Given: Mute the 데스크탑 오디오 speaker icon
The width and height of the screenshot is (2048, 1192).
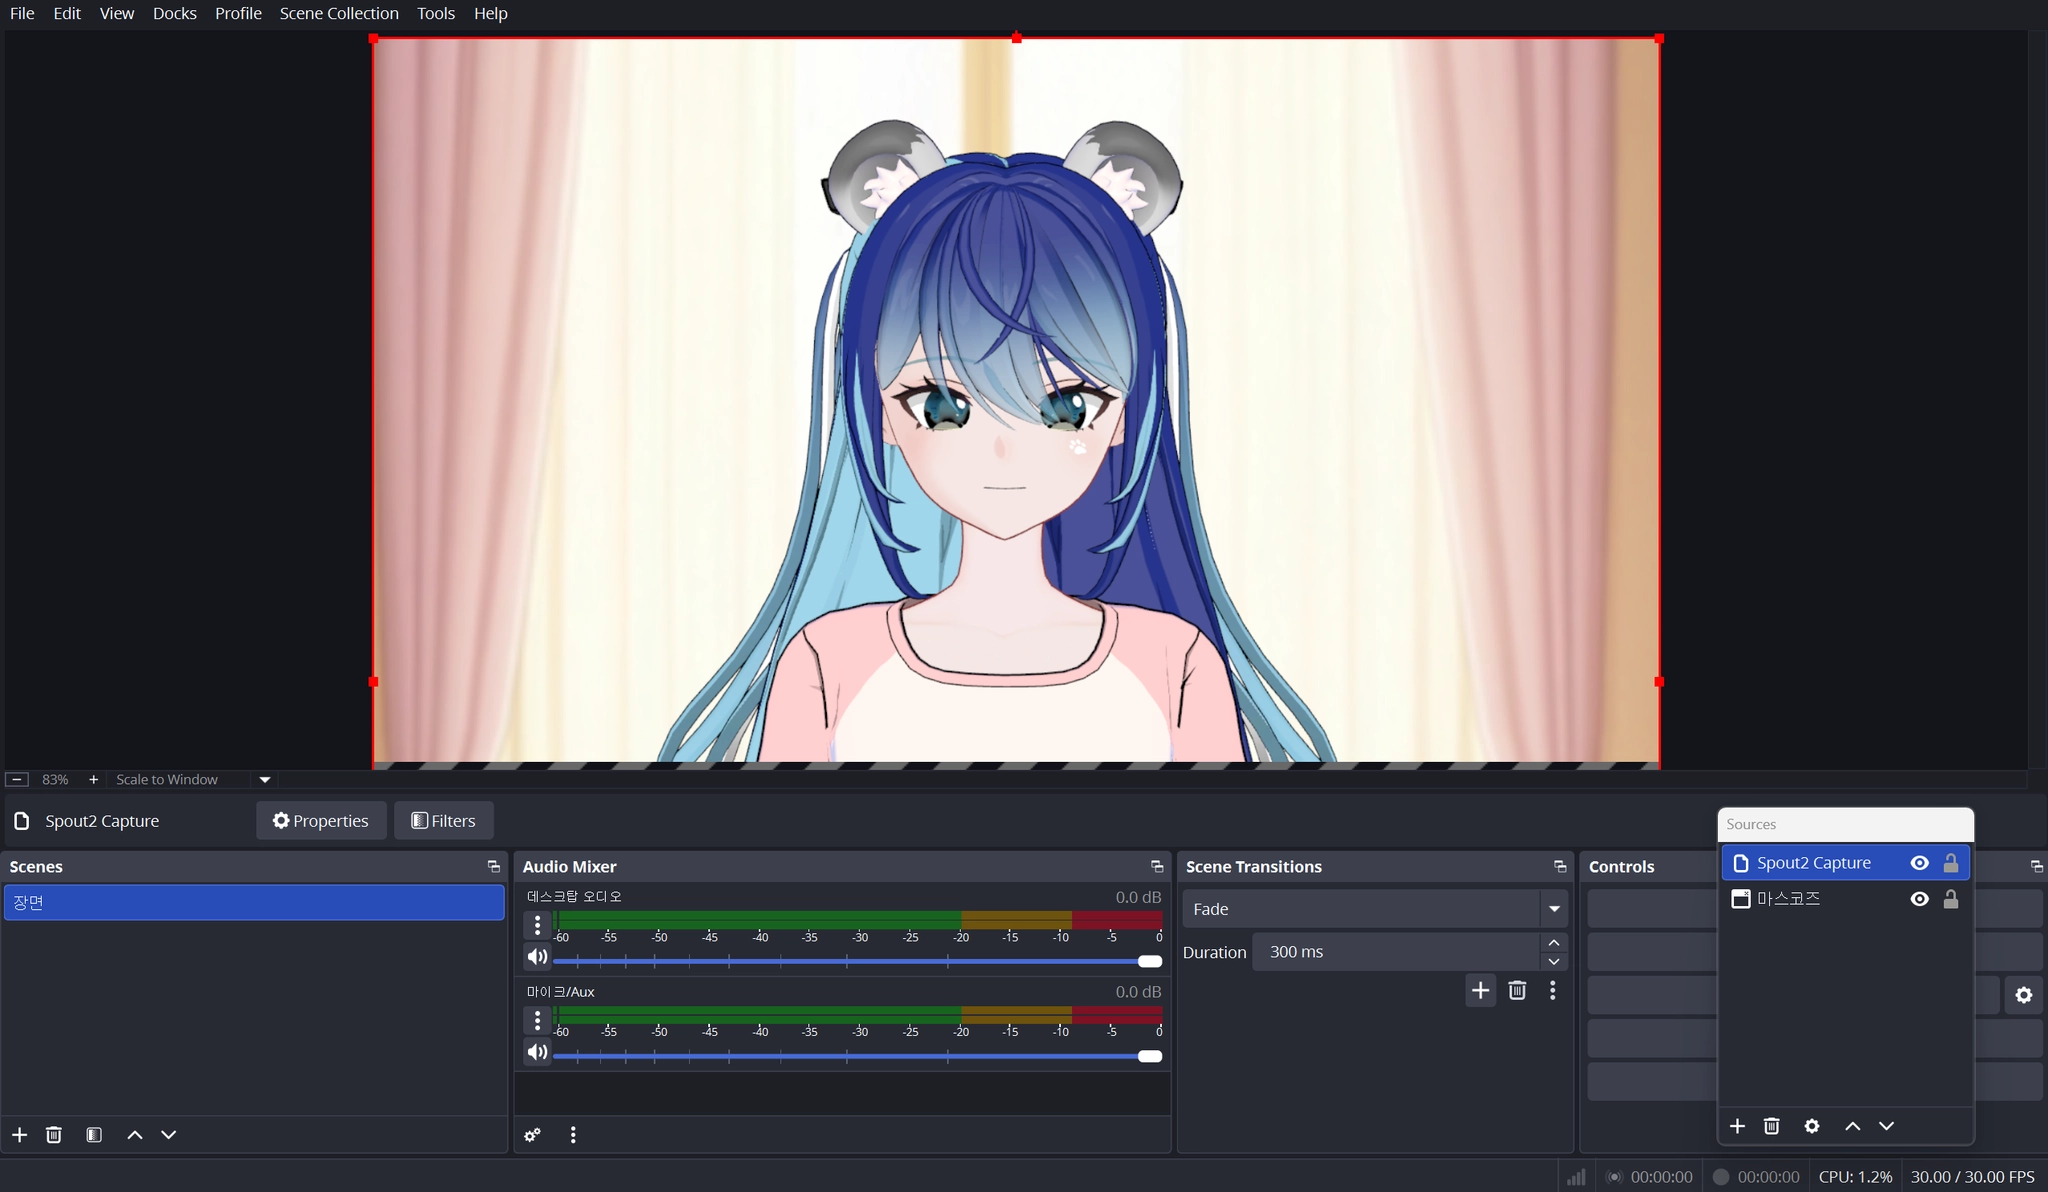Looking at the screenshot, I should coord(537,957).
